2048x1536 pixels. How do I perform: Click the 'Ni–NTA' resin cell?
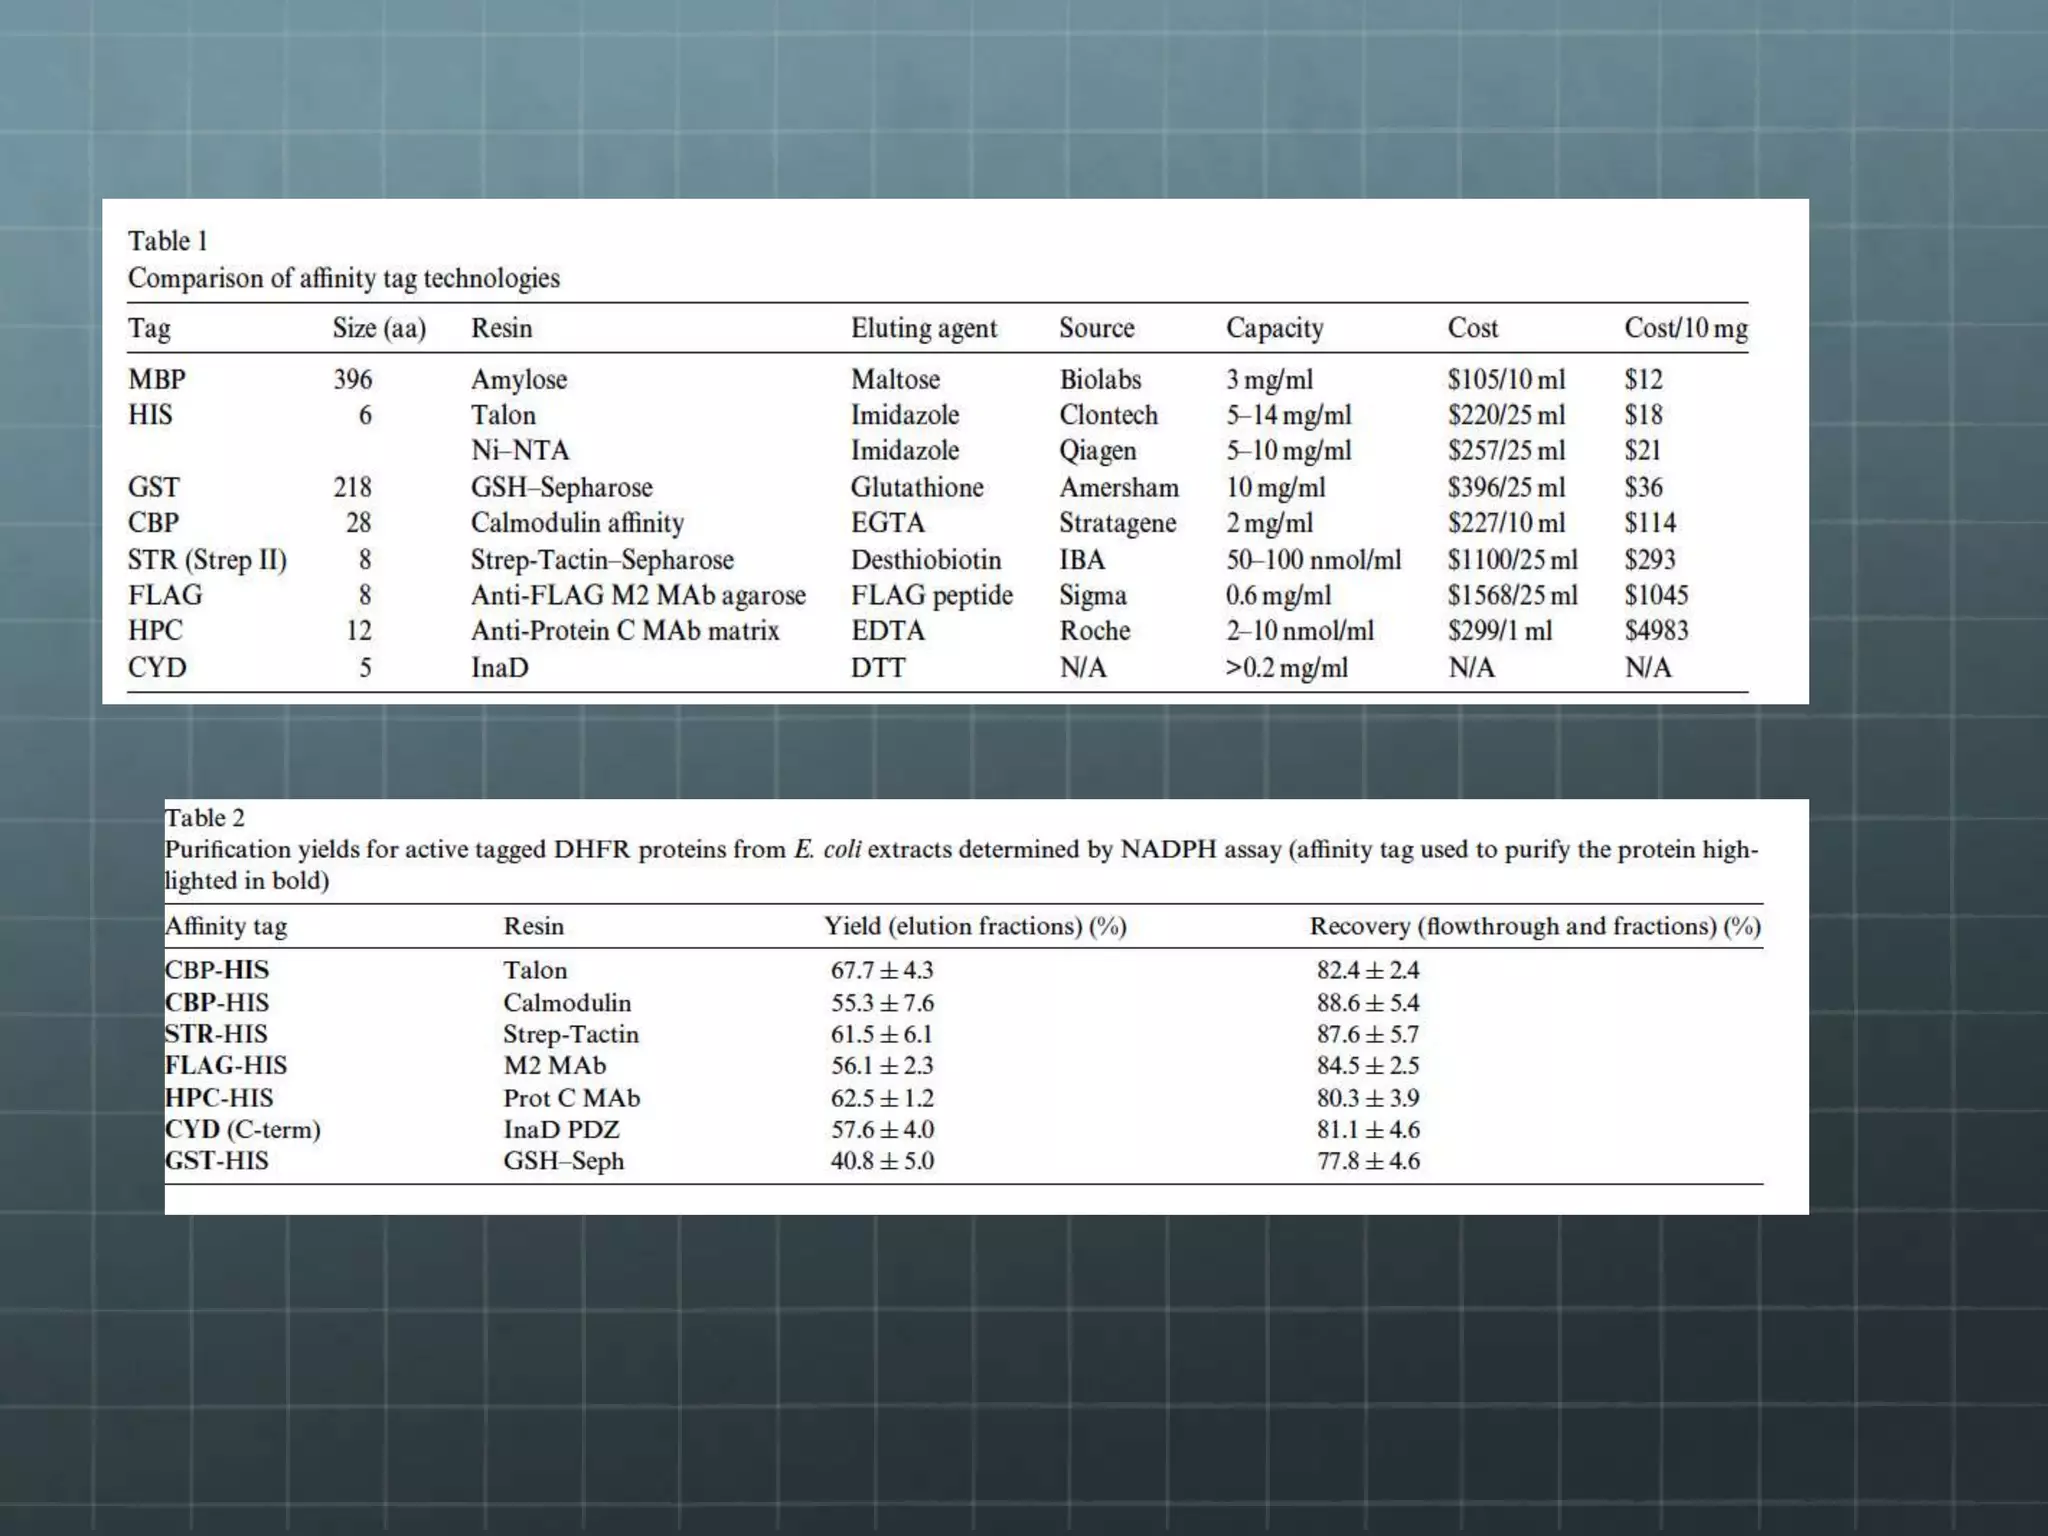519,450
